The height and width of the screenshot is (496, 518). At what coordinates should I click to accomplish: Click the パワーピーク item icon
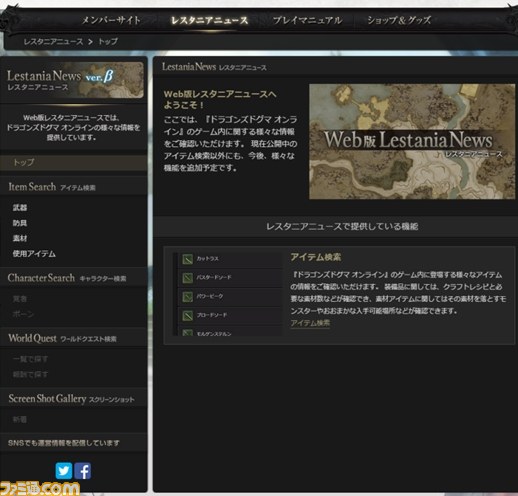[187, 297]
